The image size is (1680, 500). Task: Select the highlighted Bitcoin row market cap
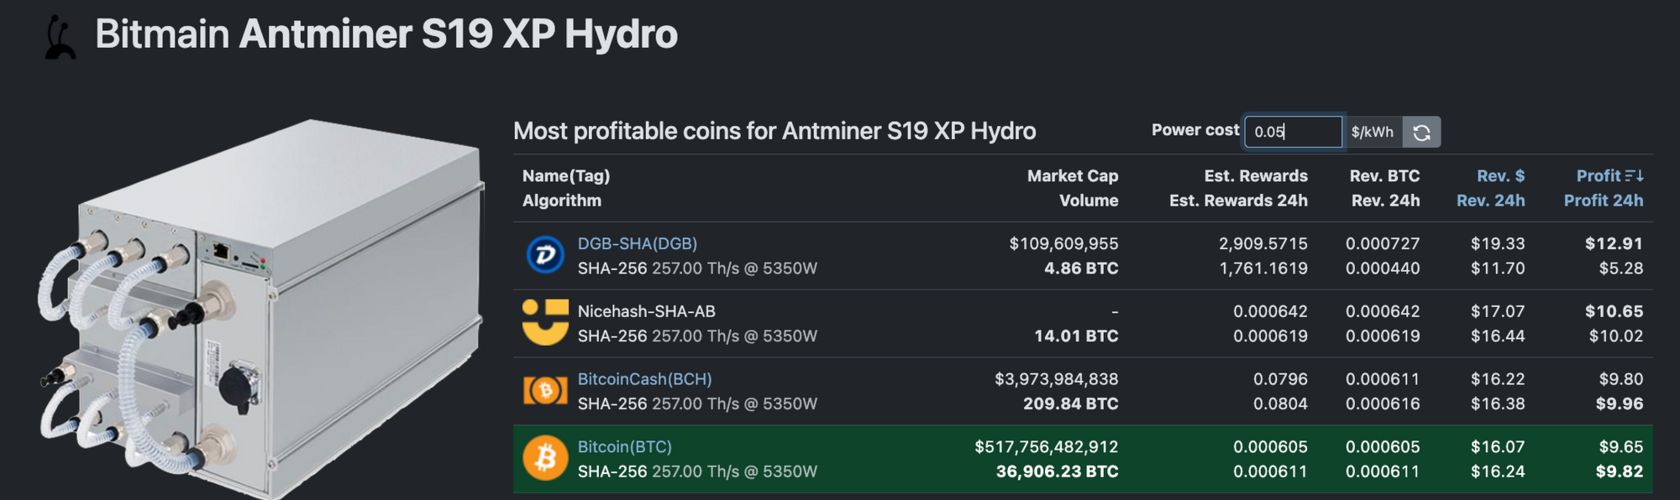click(x=1046, y=447)
